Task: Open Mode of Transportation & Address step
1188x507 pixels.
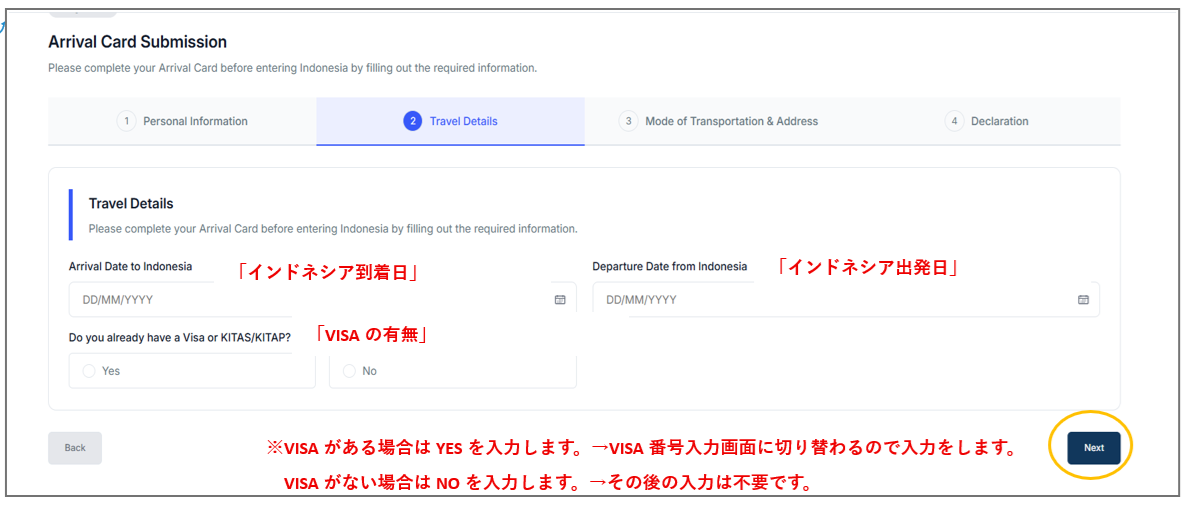Action: tap(718, 121)
